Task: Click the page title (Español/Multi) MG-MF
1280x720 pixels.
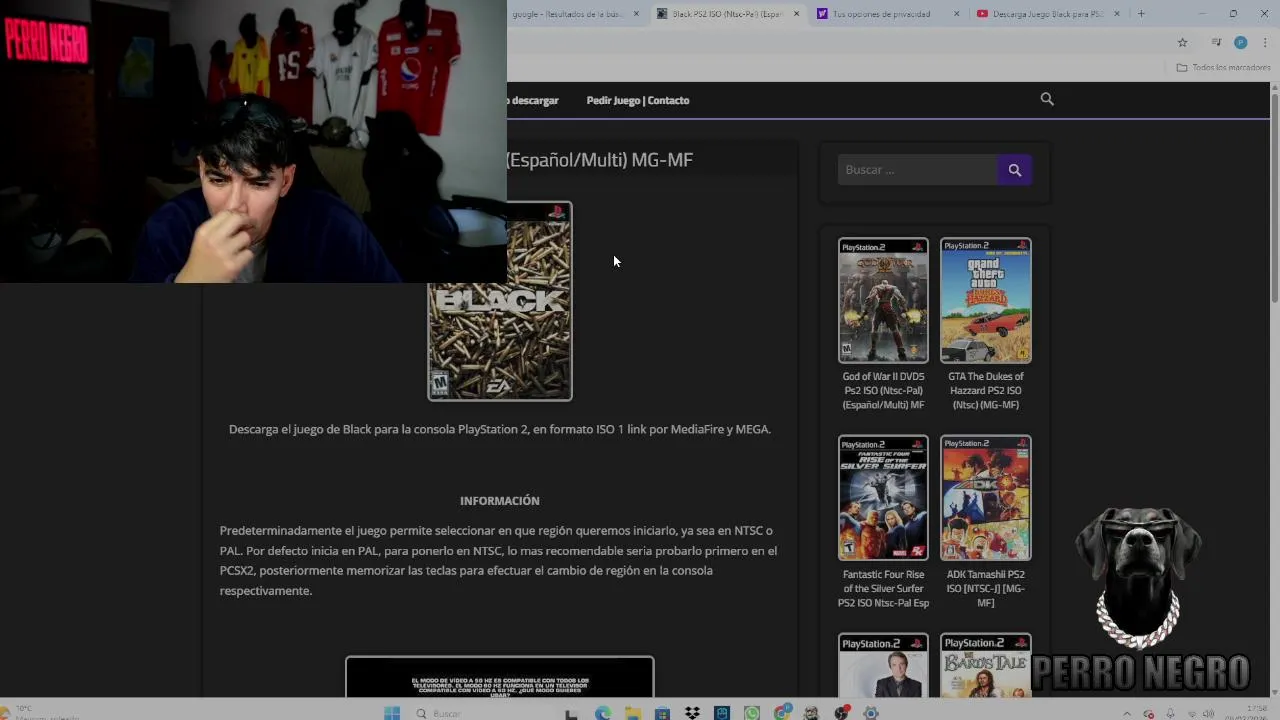Action: coord(600,160)
